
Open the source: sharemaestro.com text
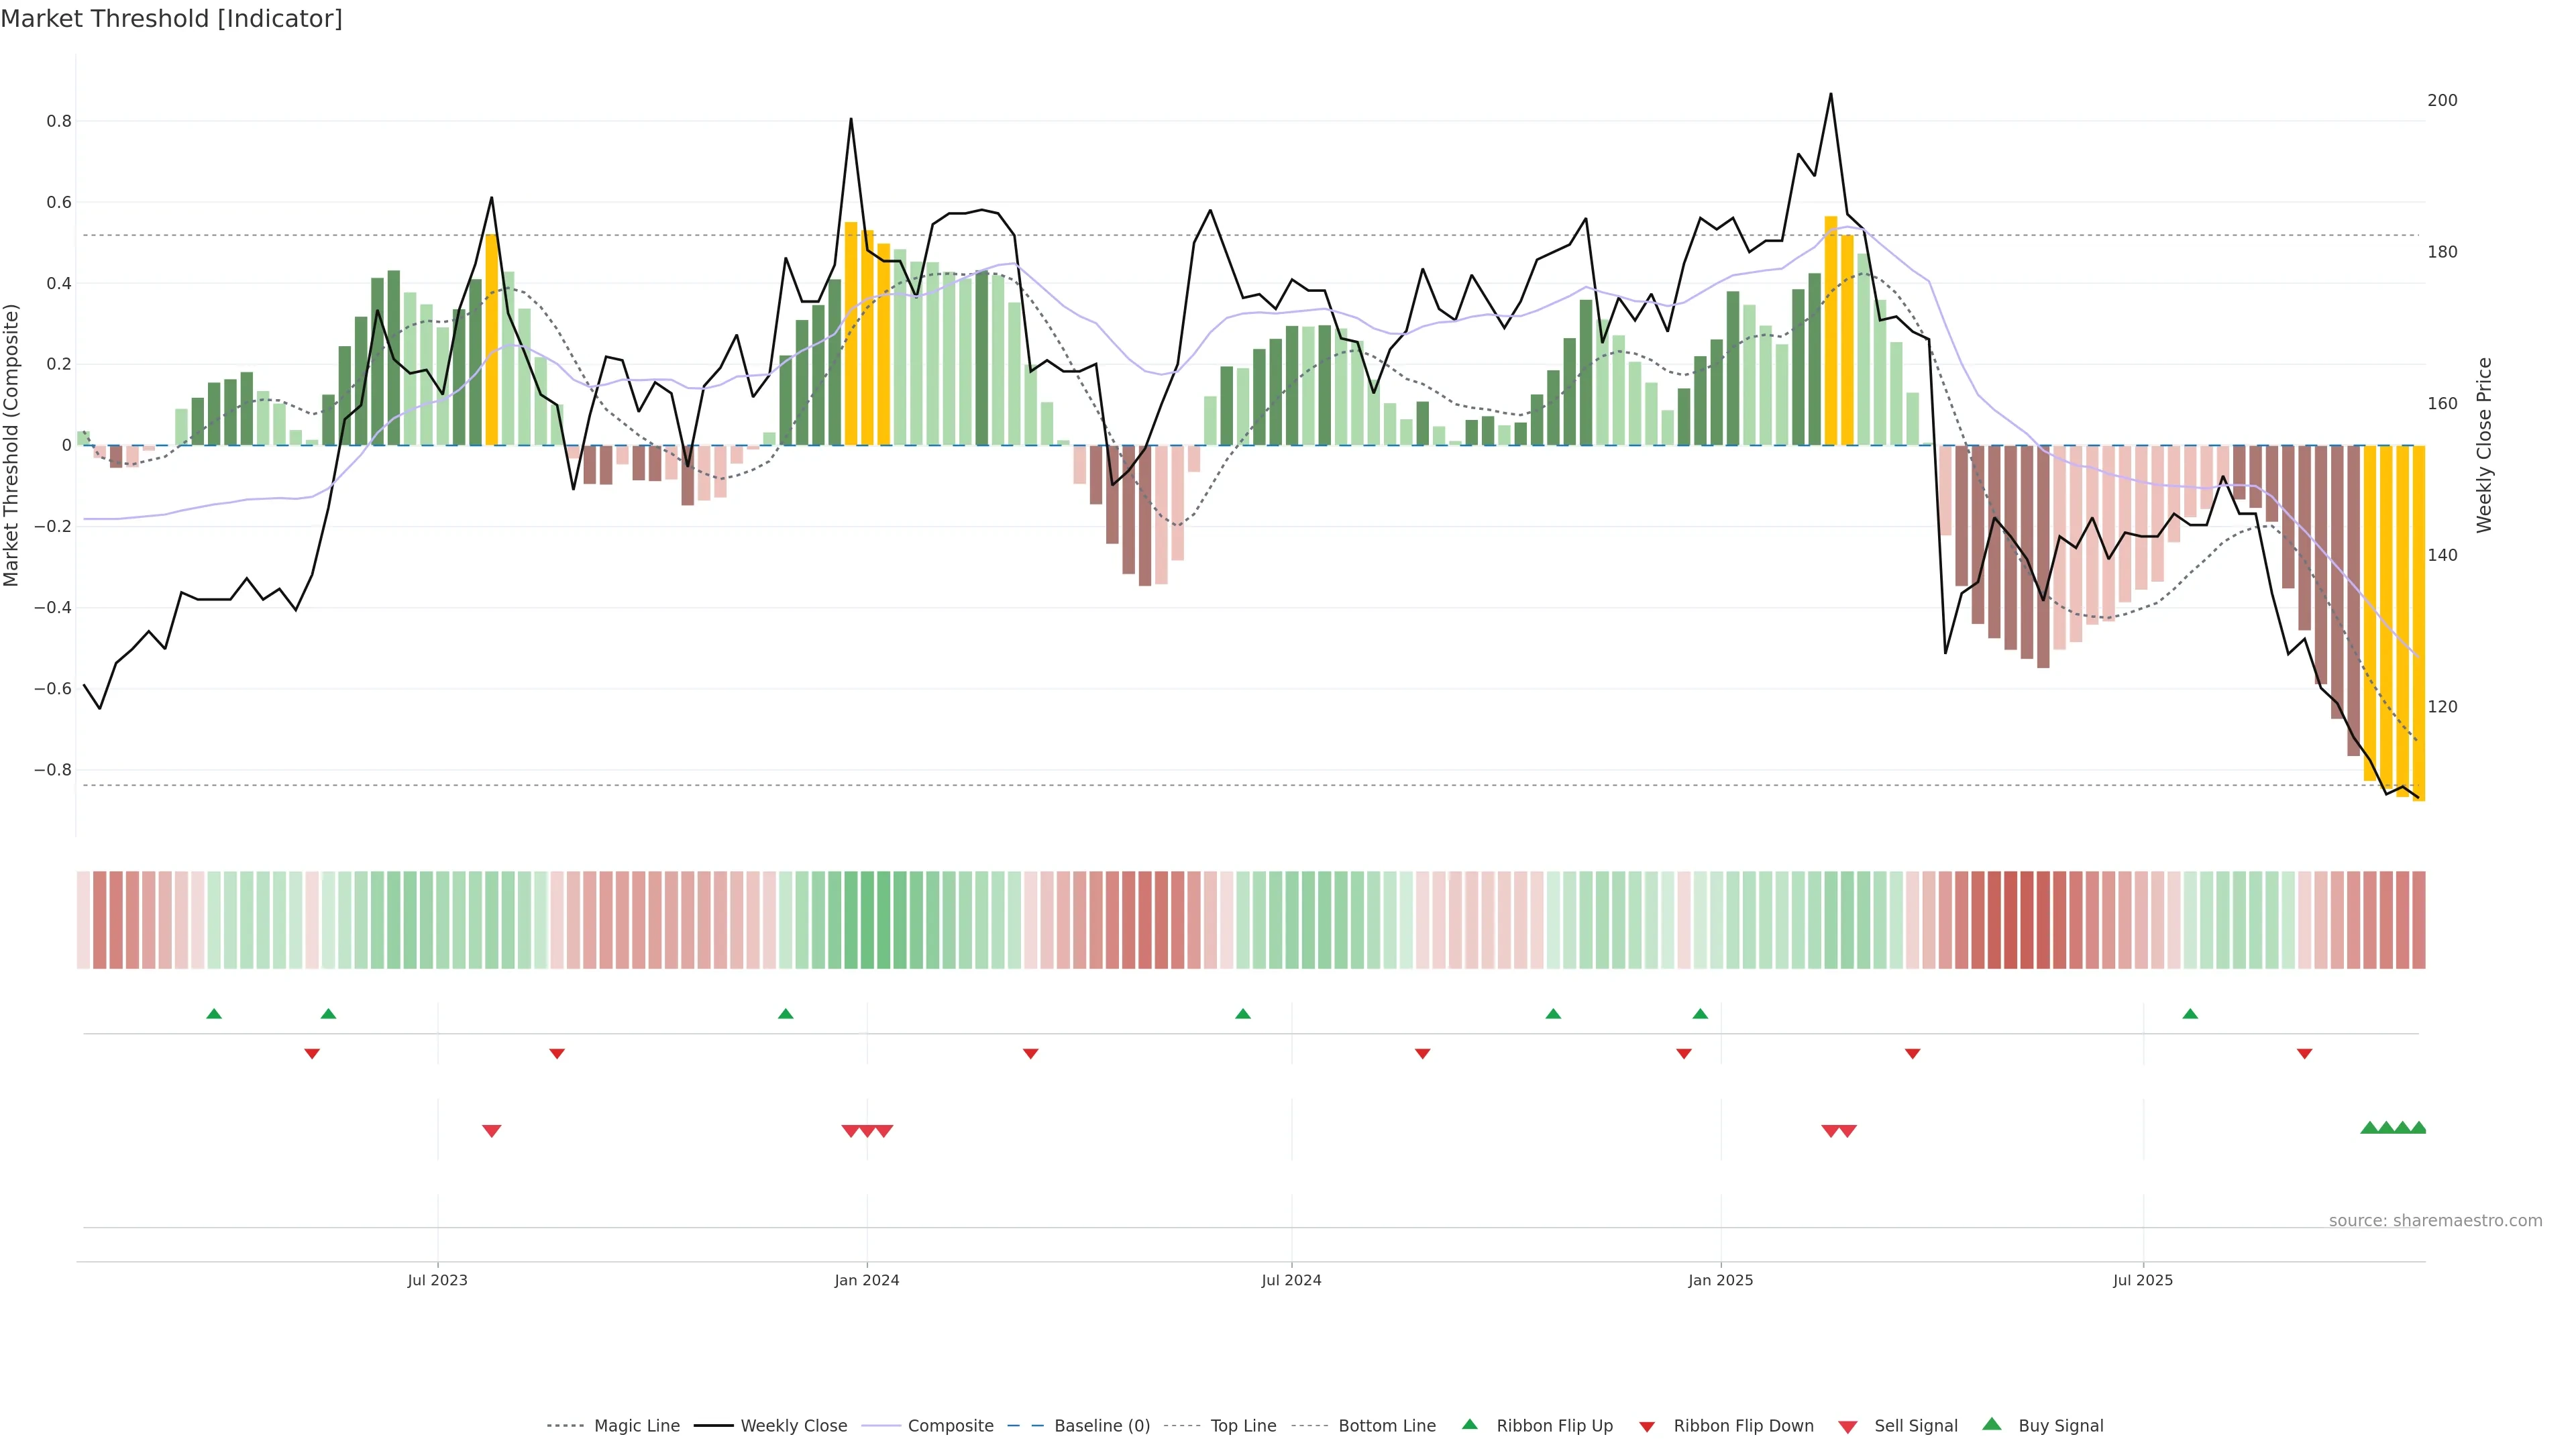click(2435, 1221)
